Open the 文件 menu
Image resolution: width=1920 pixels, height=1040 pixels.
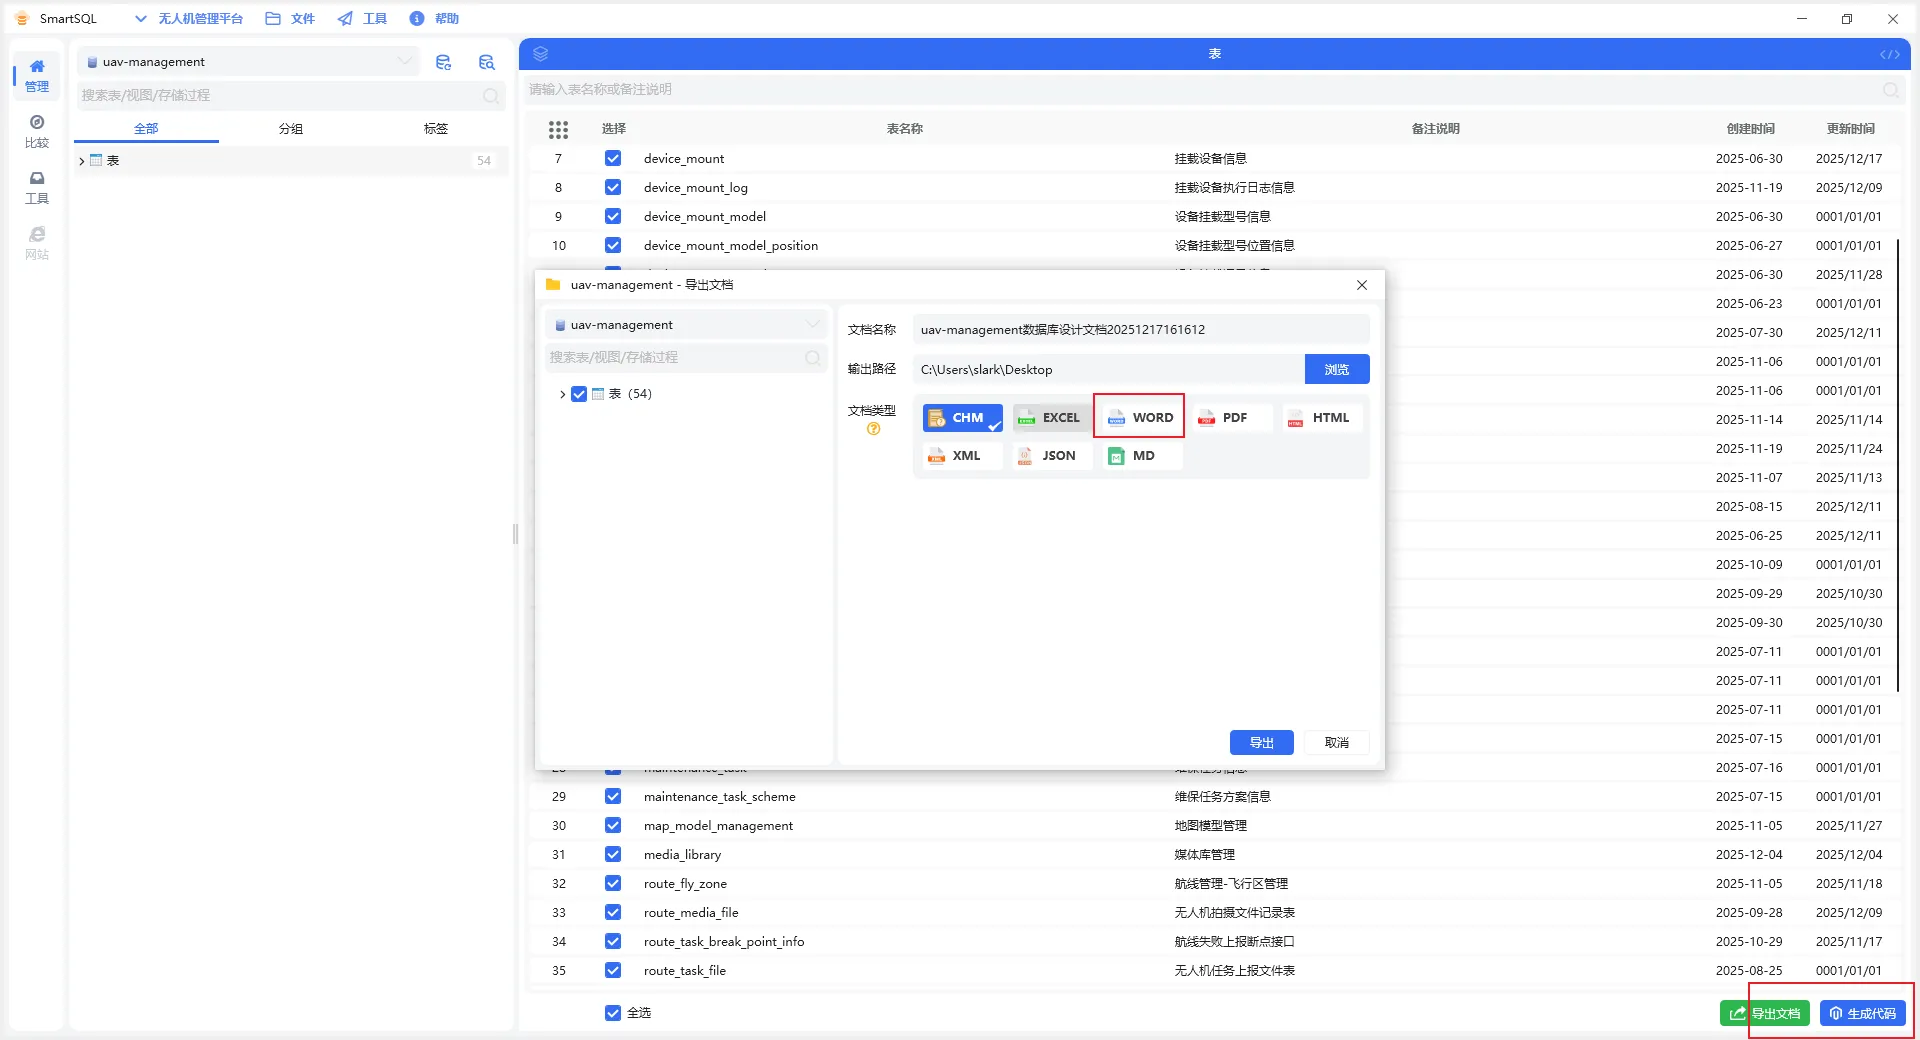click(290, 18)
